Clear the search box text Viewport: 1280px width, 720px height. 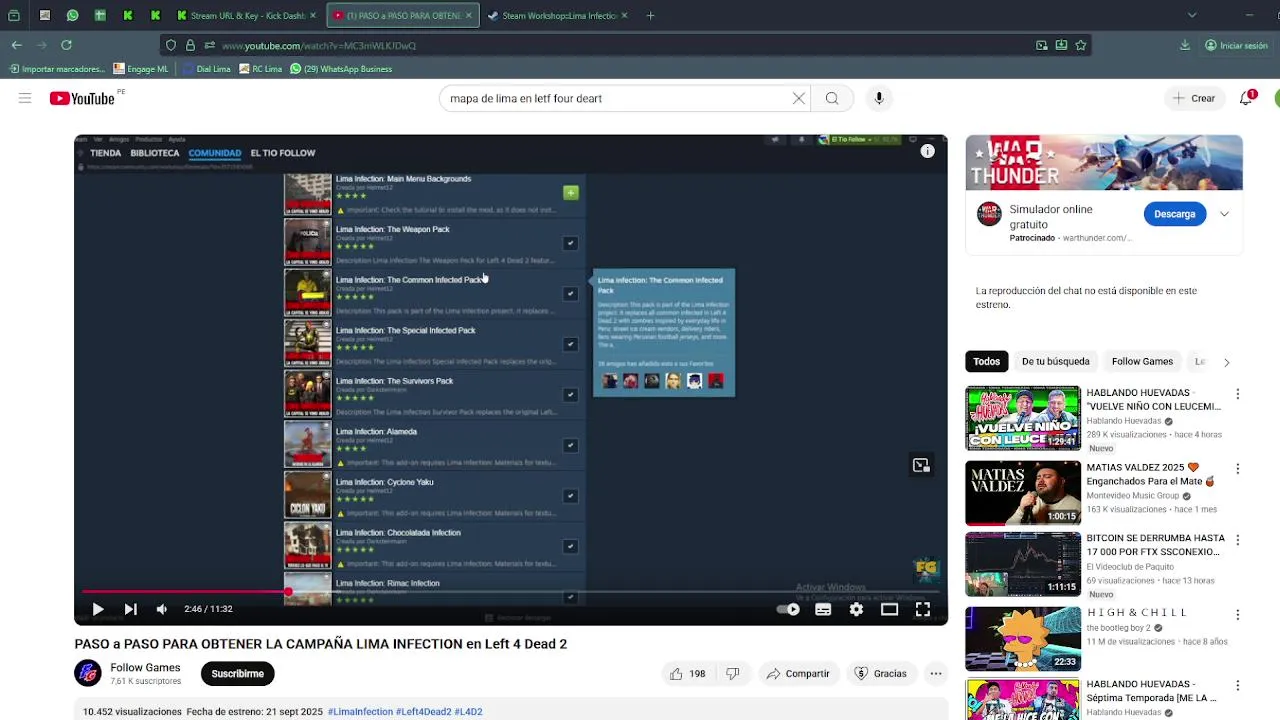(x=798, y=98)
